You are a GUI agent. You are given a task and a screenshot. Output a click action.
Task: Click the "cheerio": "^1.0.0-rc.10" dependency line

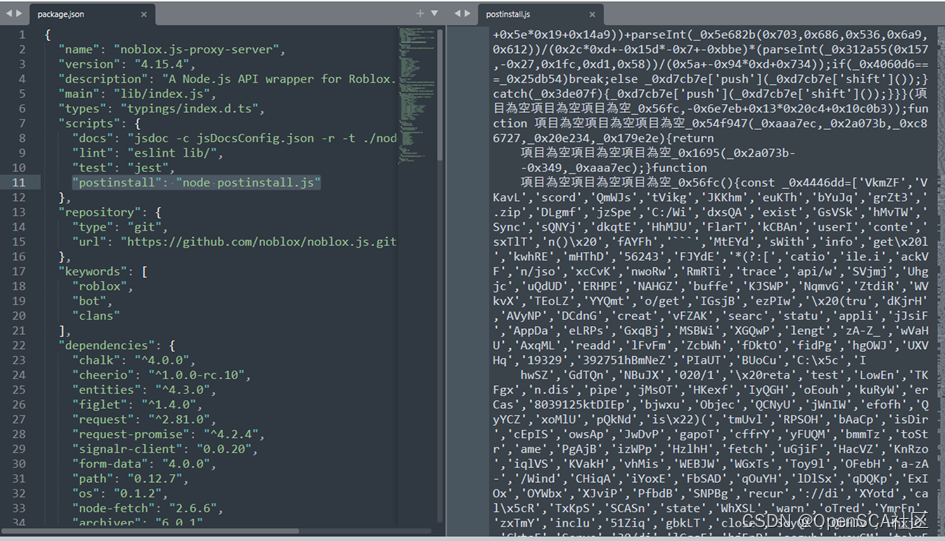pyautogui.click(x=162, y=375)
